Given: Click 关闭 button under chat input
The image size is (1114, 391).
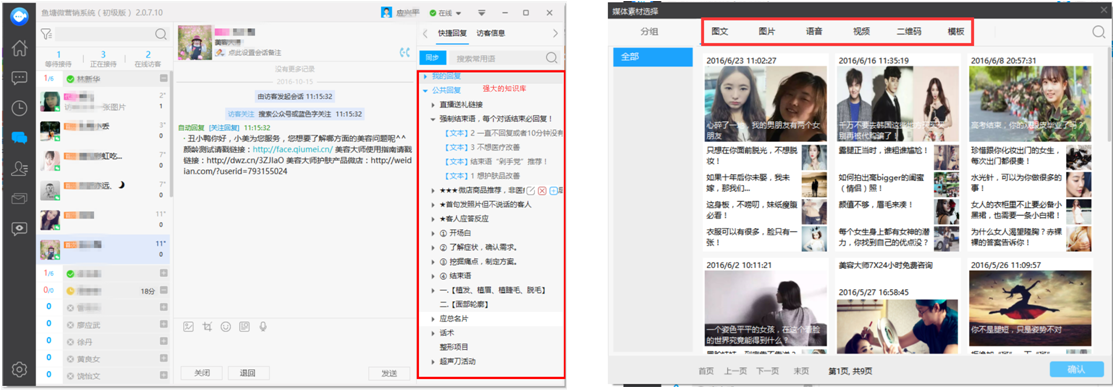Looking at the screenshot, I should (x=202, y=373).
